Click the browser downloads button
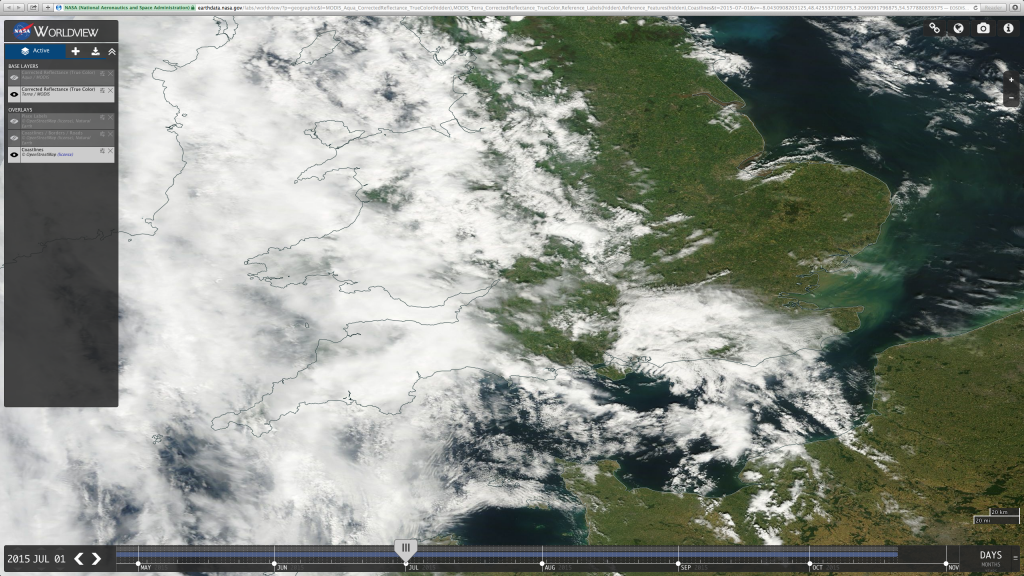This screenshot has width=1024, height=576. click(1015, 8)
